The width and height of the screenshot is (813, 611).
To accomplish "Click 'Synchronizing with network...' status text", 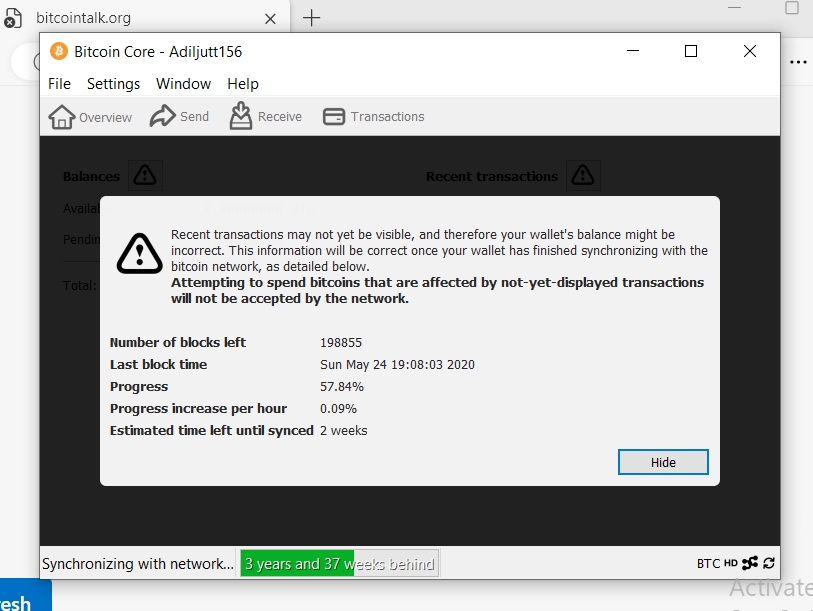I will (138, 564).
